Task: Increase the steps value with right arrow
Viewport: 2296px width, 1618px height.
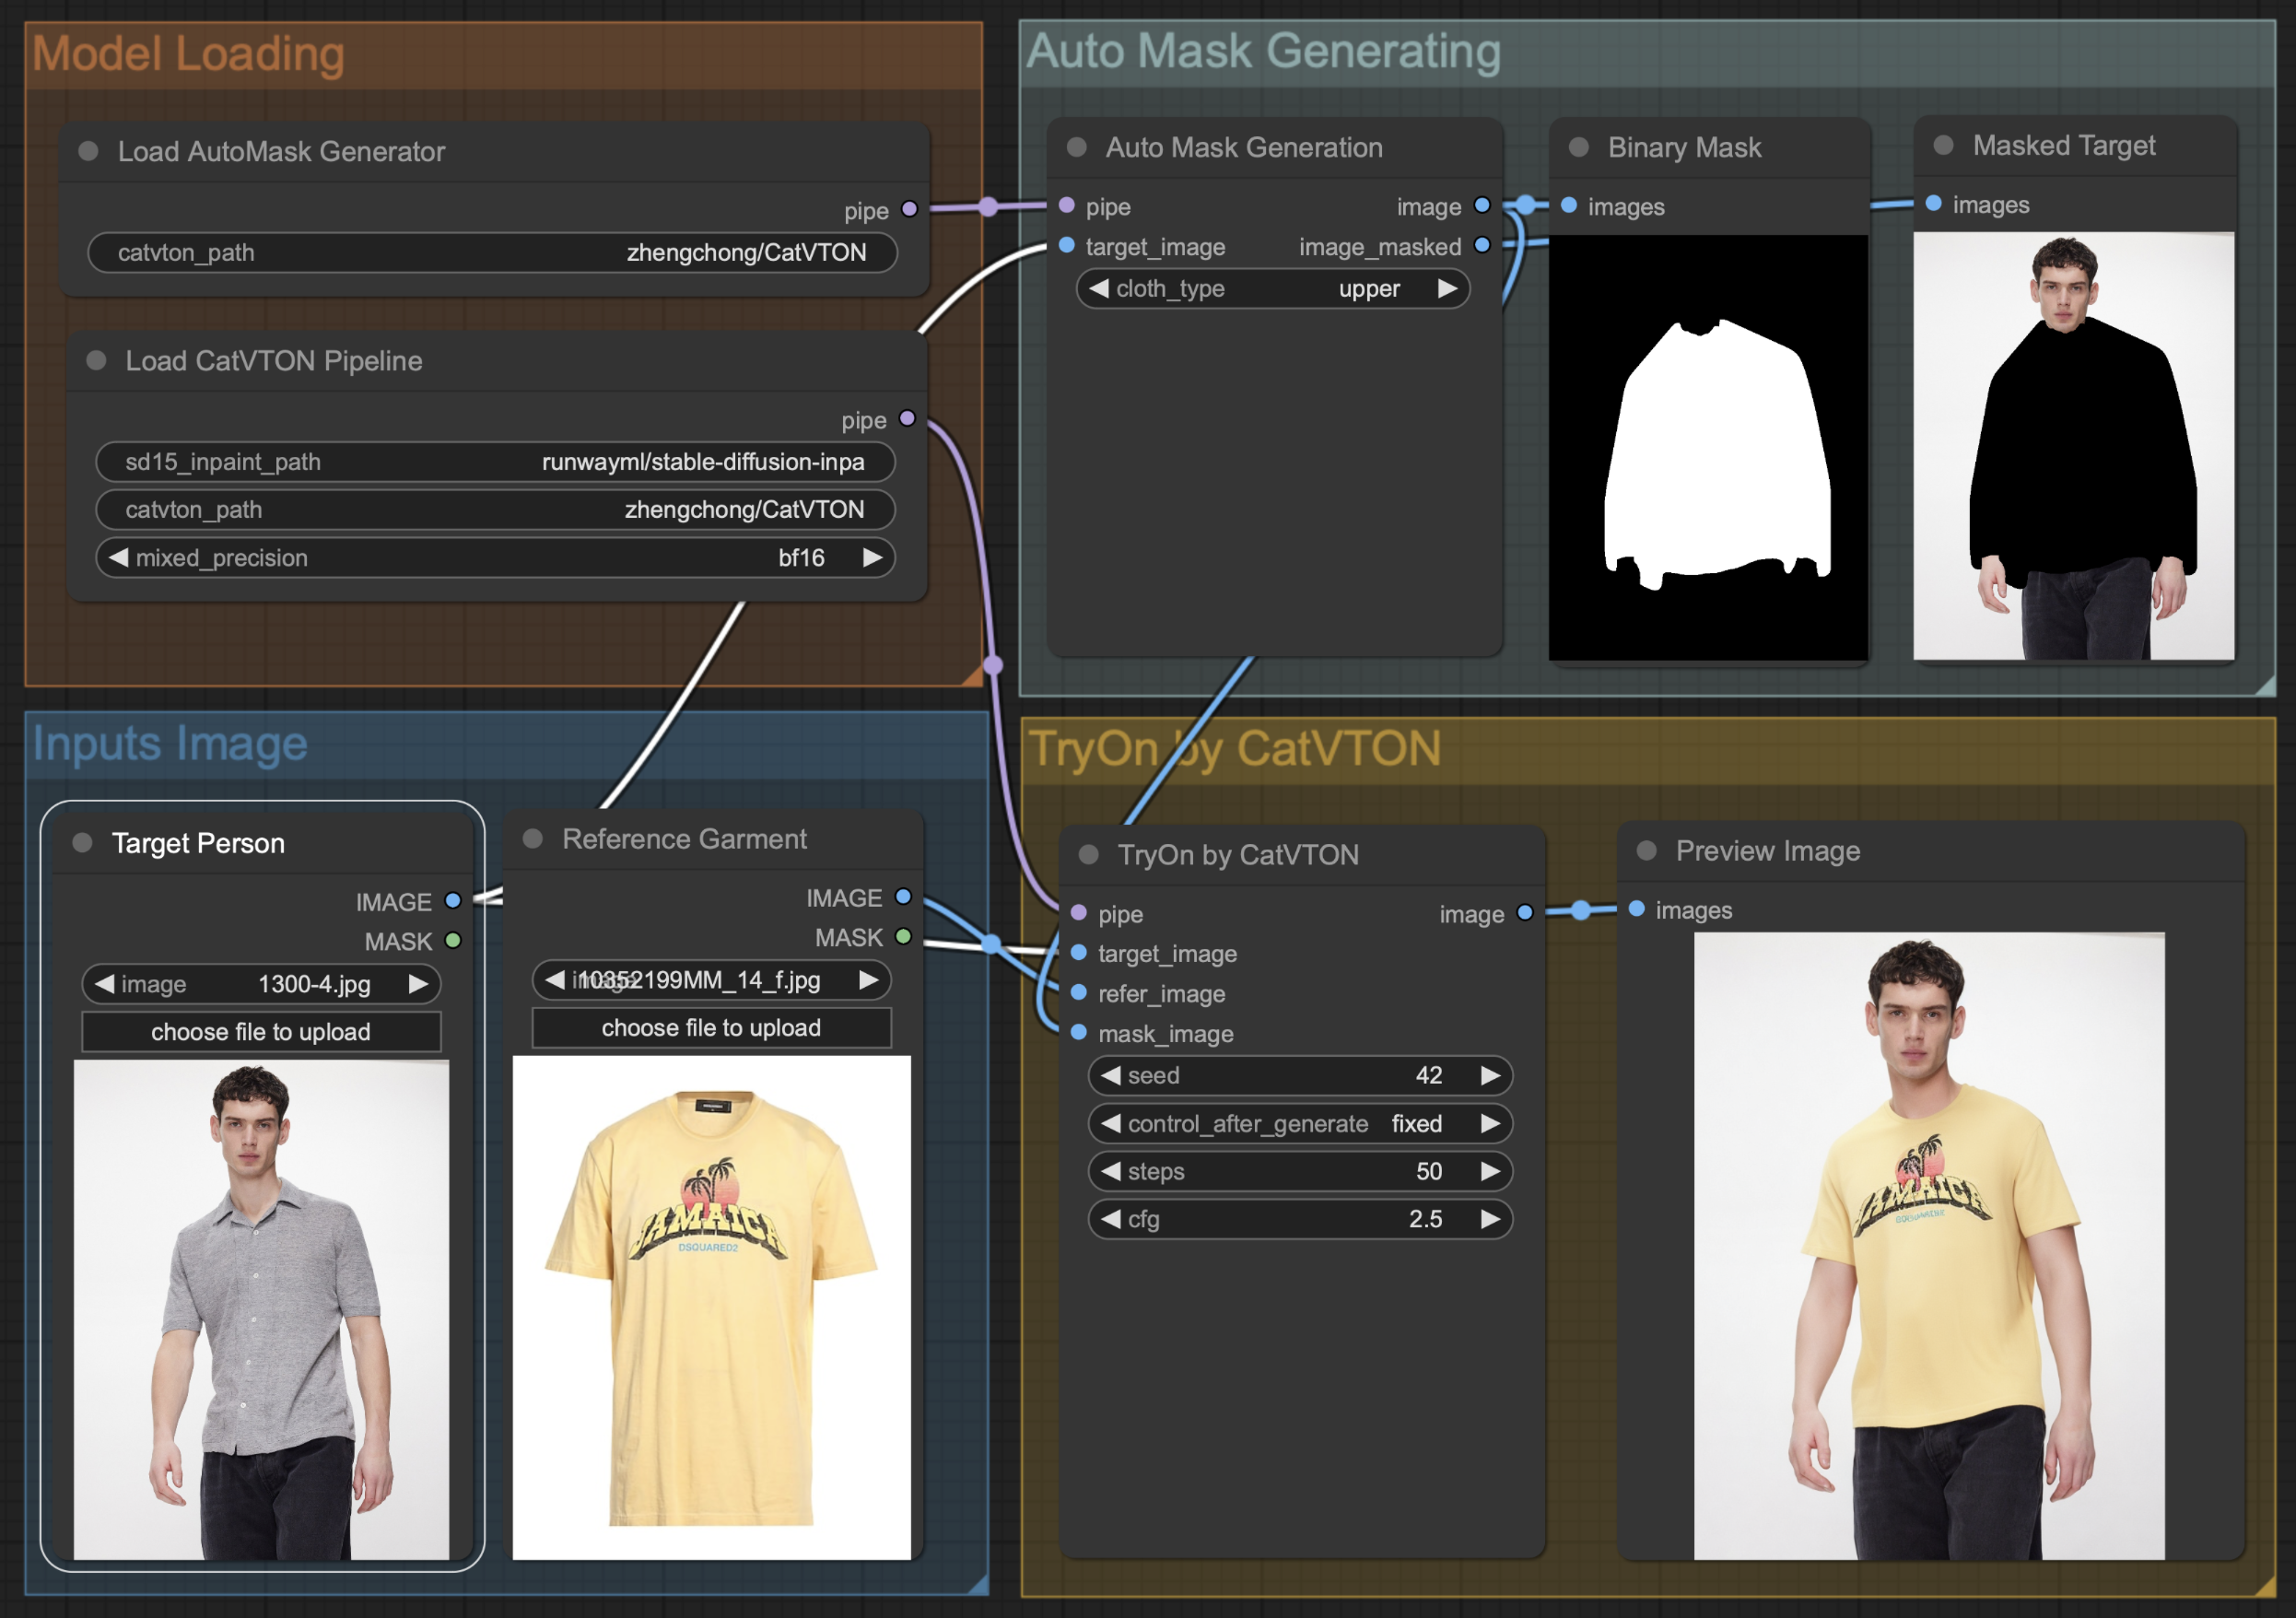Action: coord(1490,1170)
